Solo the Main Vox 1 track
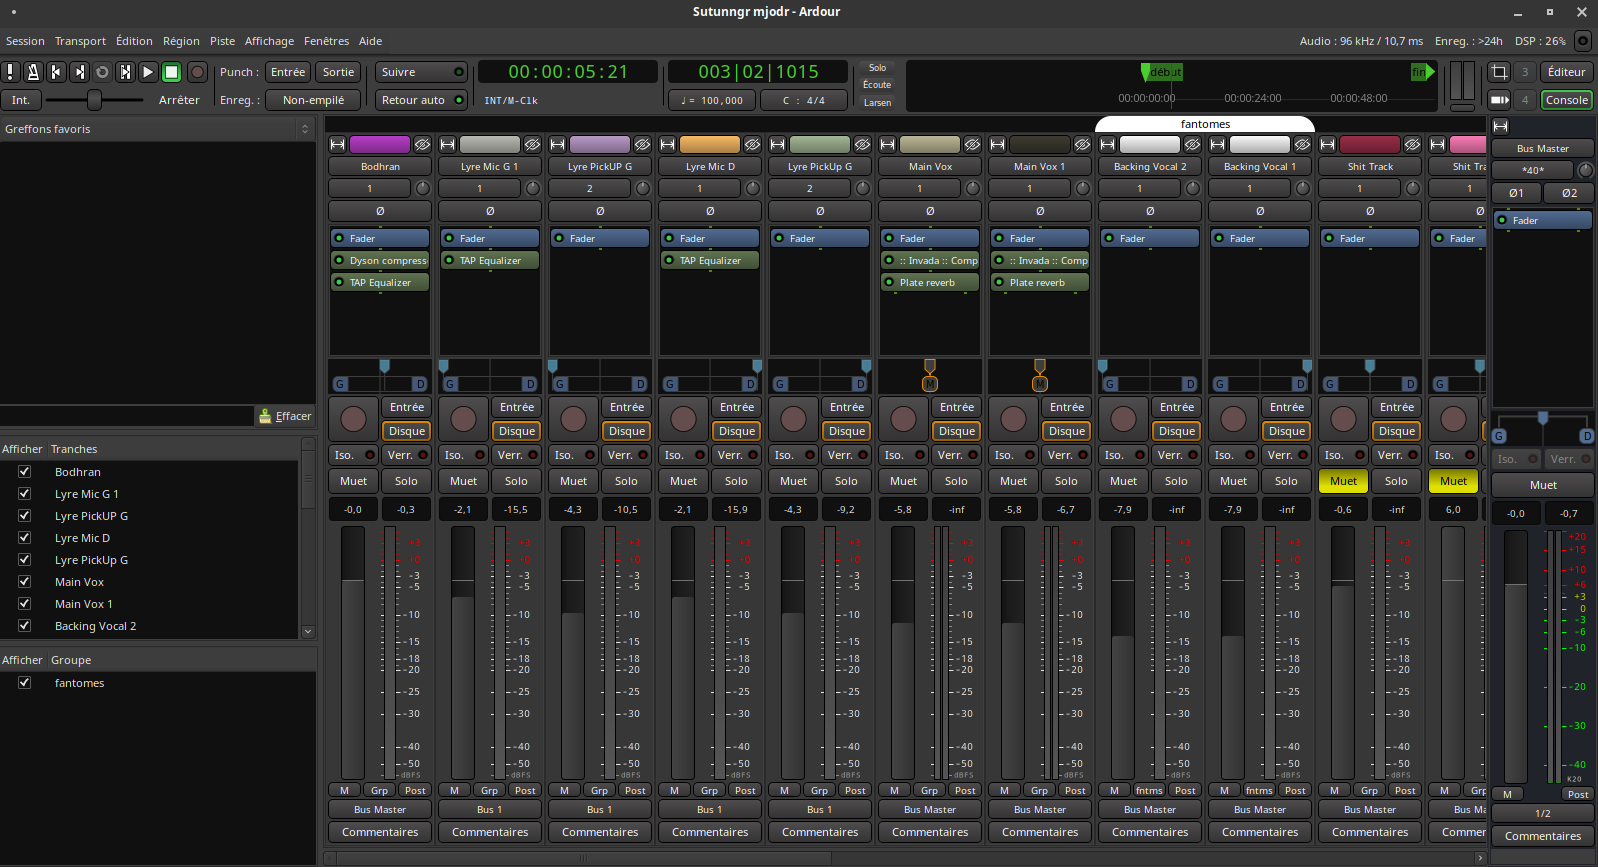1598x867 pixels. 1066,481
